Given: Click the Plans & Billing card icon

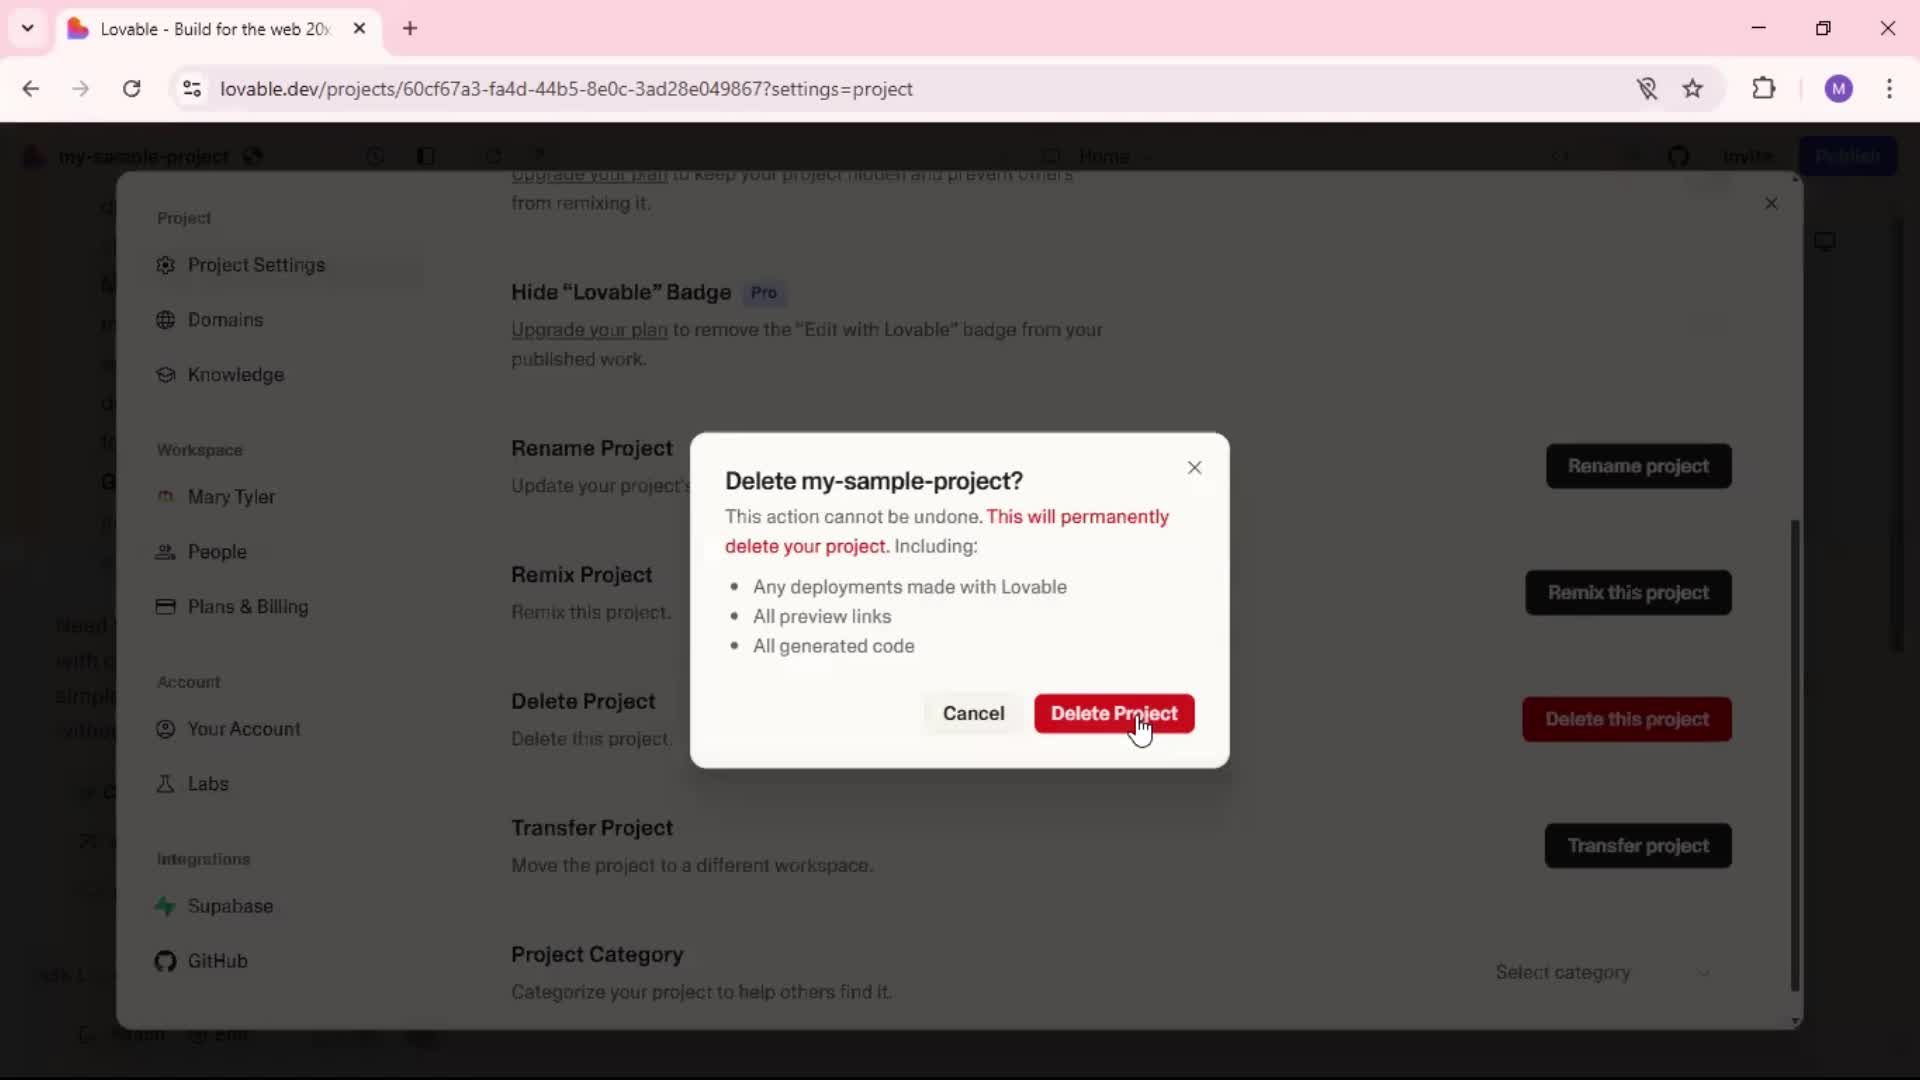Looking at the screenshot, I should click(166, 607).
